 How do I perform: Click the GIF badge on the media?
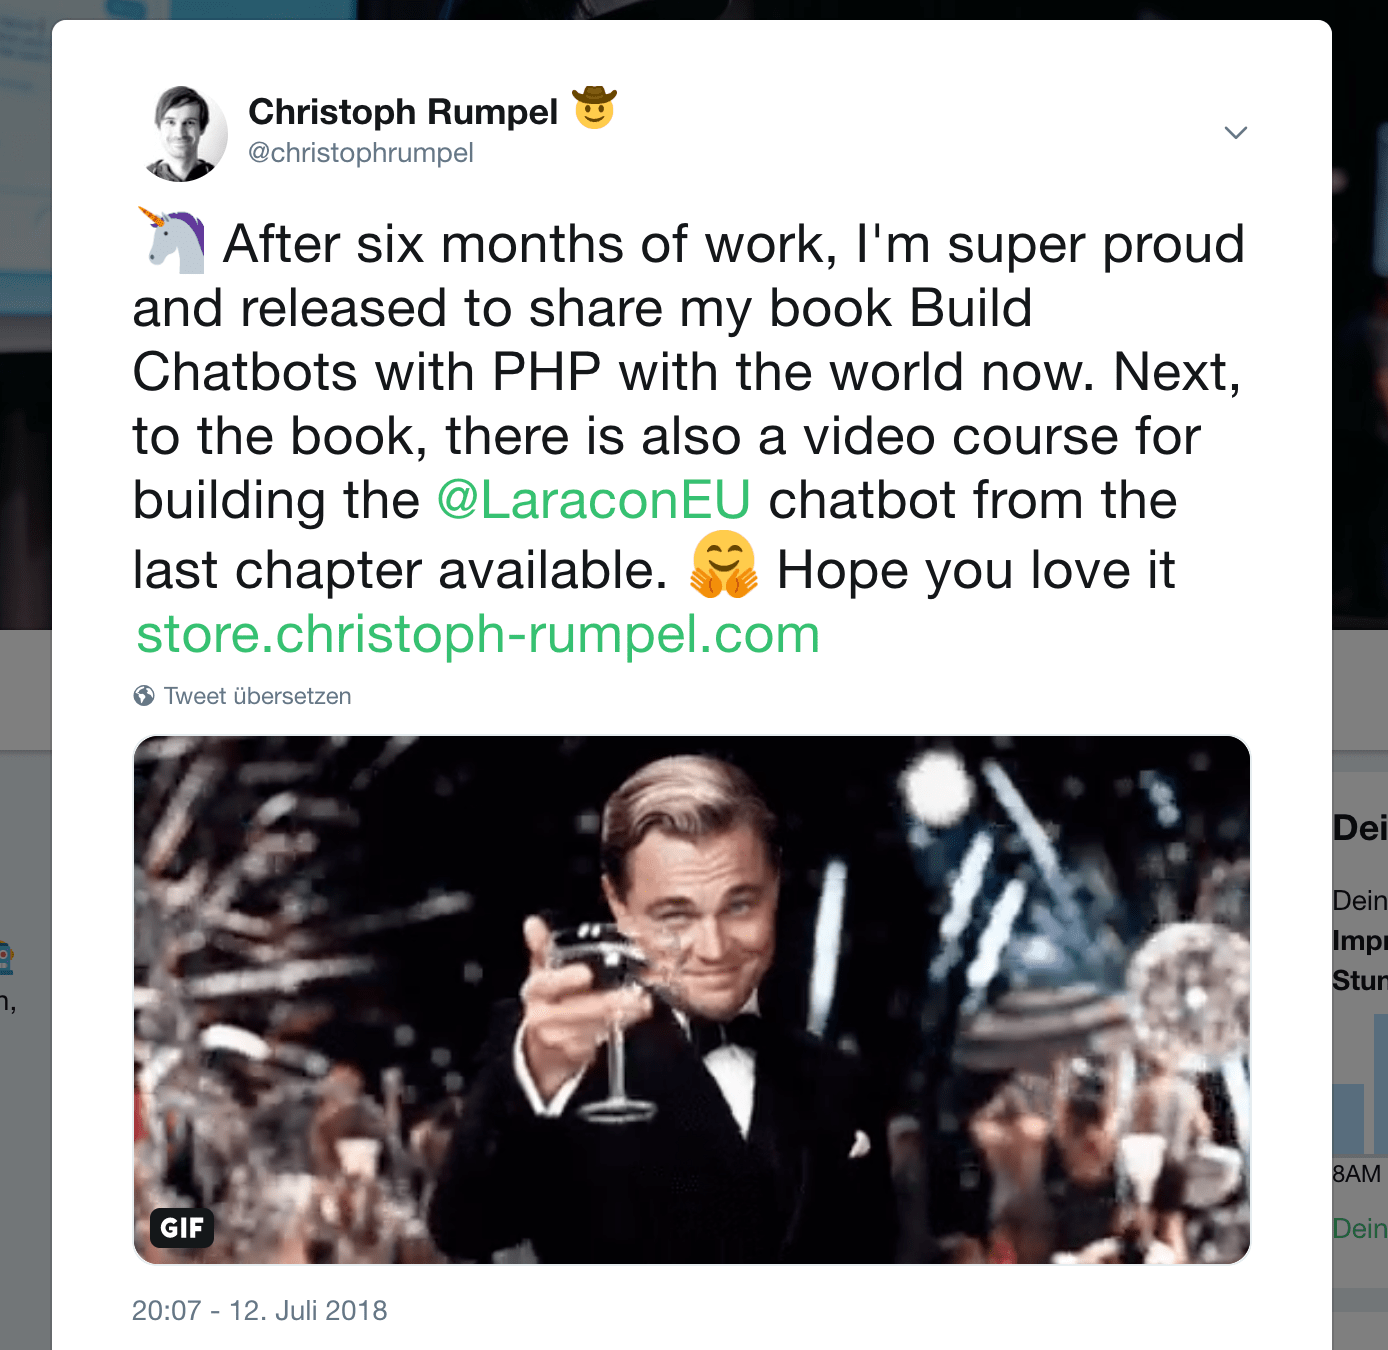coord(182,1228)
